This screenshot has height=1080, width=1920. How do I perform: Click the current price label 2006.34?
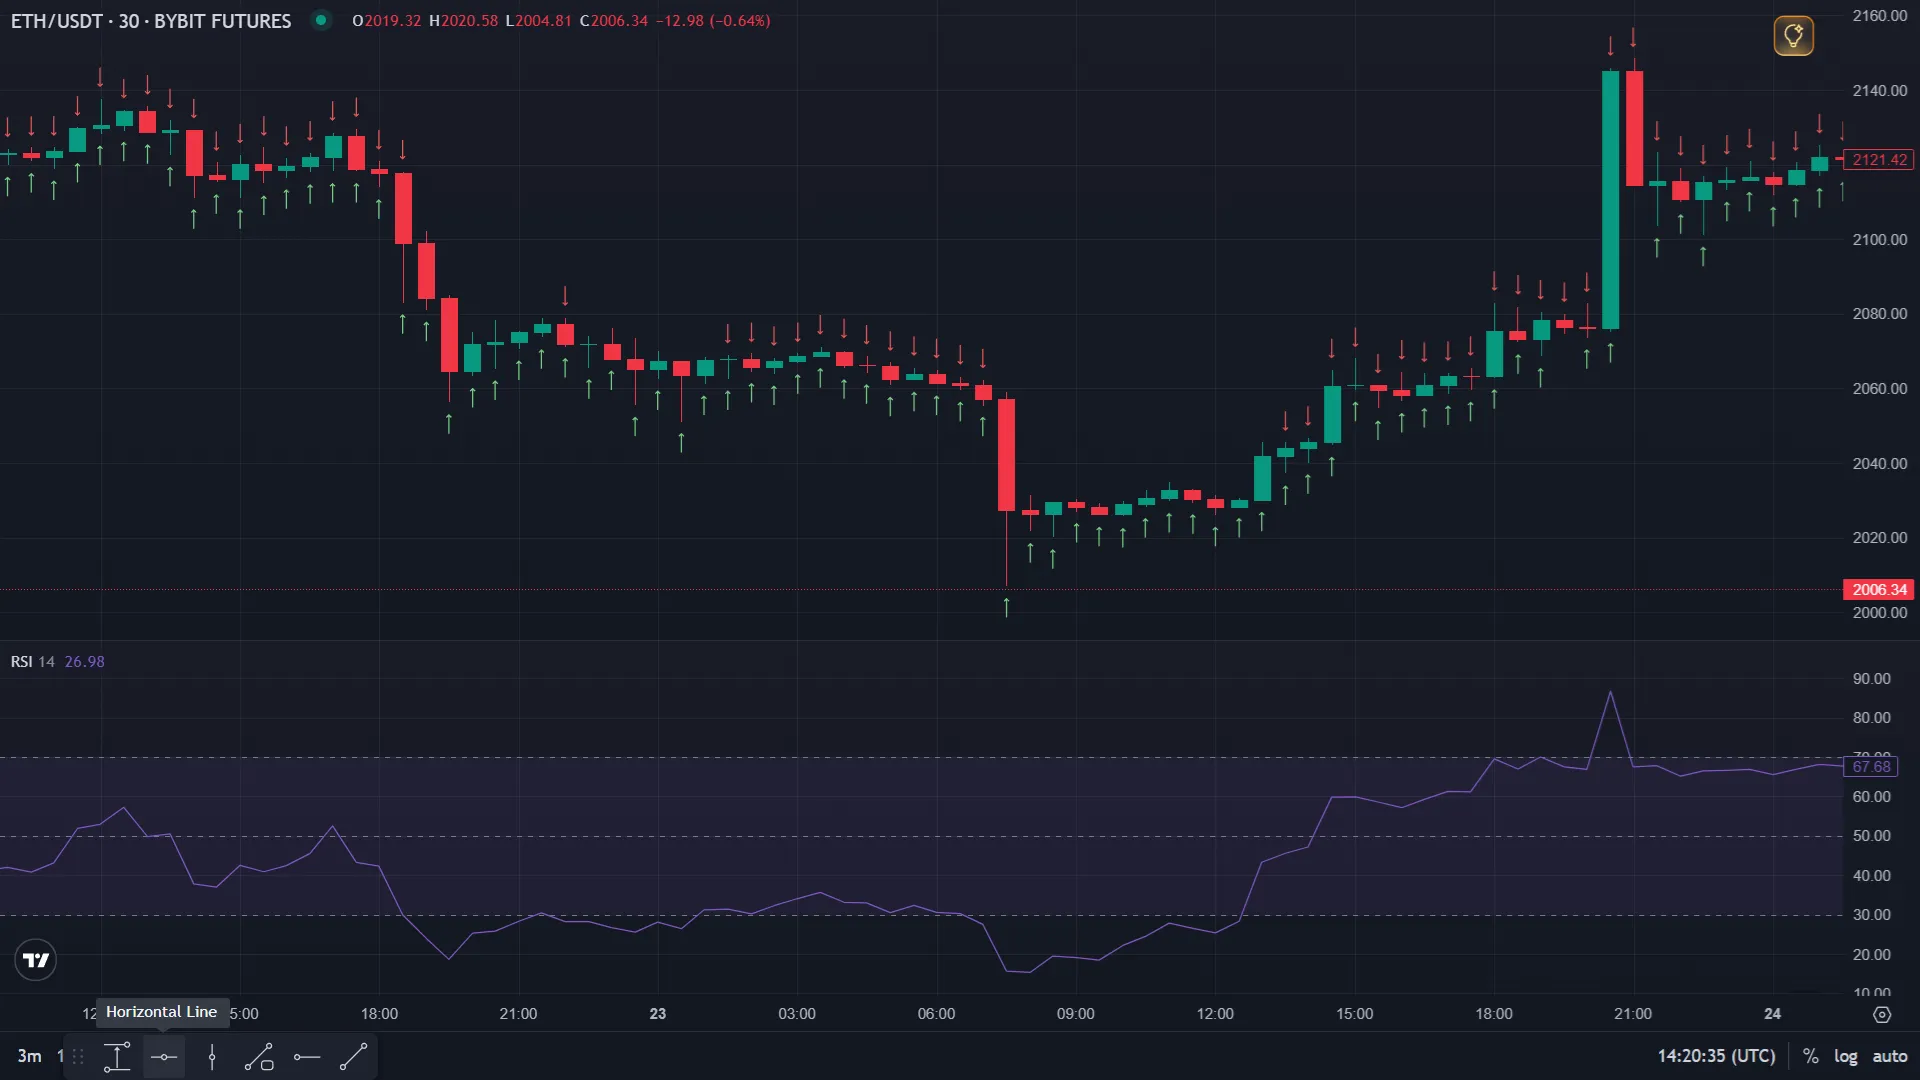(x=1879, y=590)
